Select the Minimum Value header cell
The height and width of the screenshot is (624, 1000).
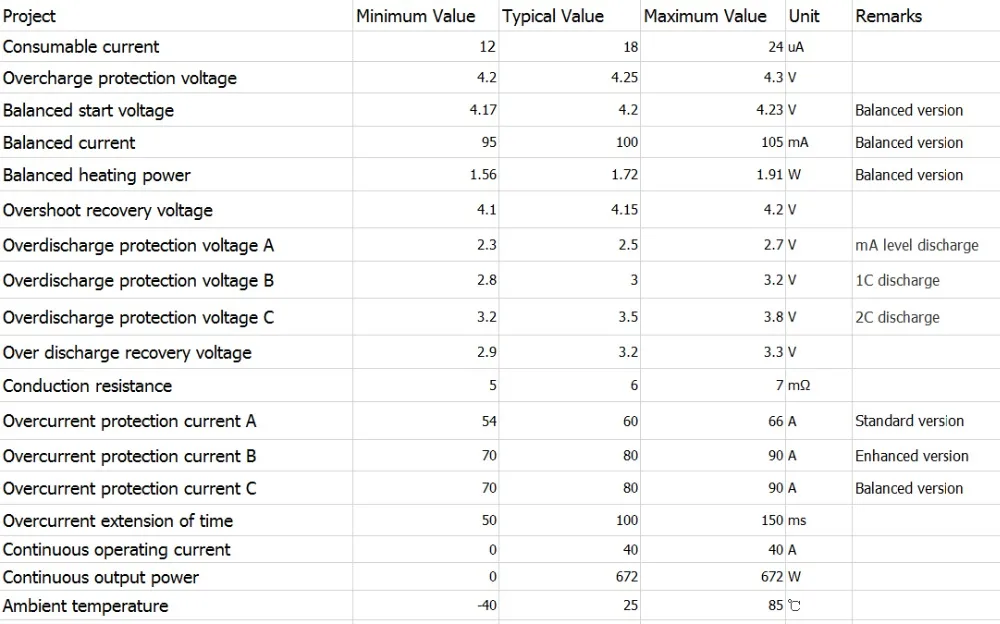click(x=415, y=16)
